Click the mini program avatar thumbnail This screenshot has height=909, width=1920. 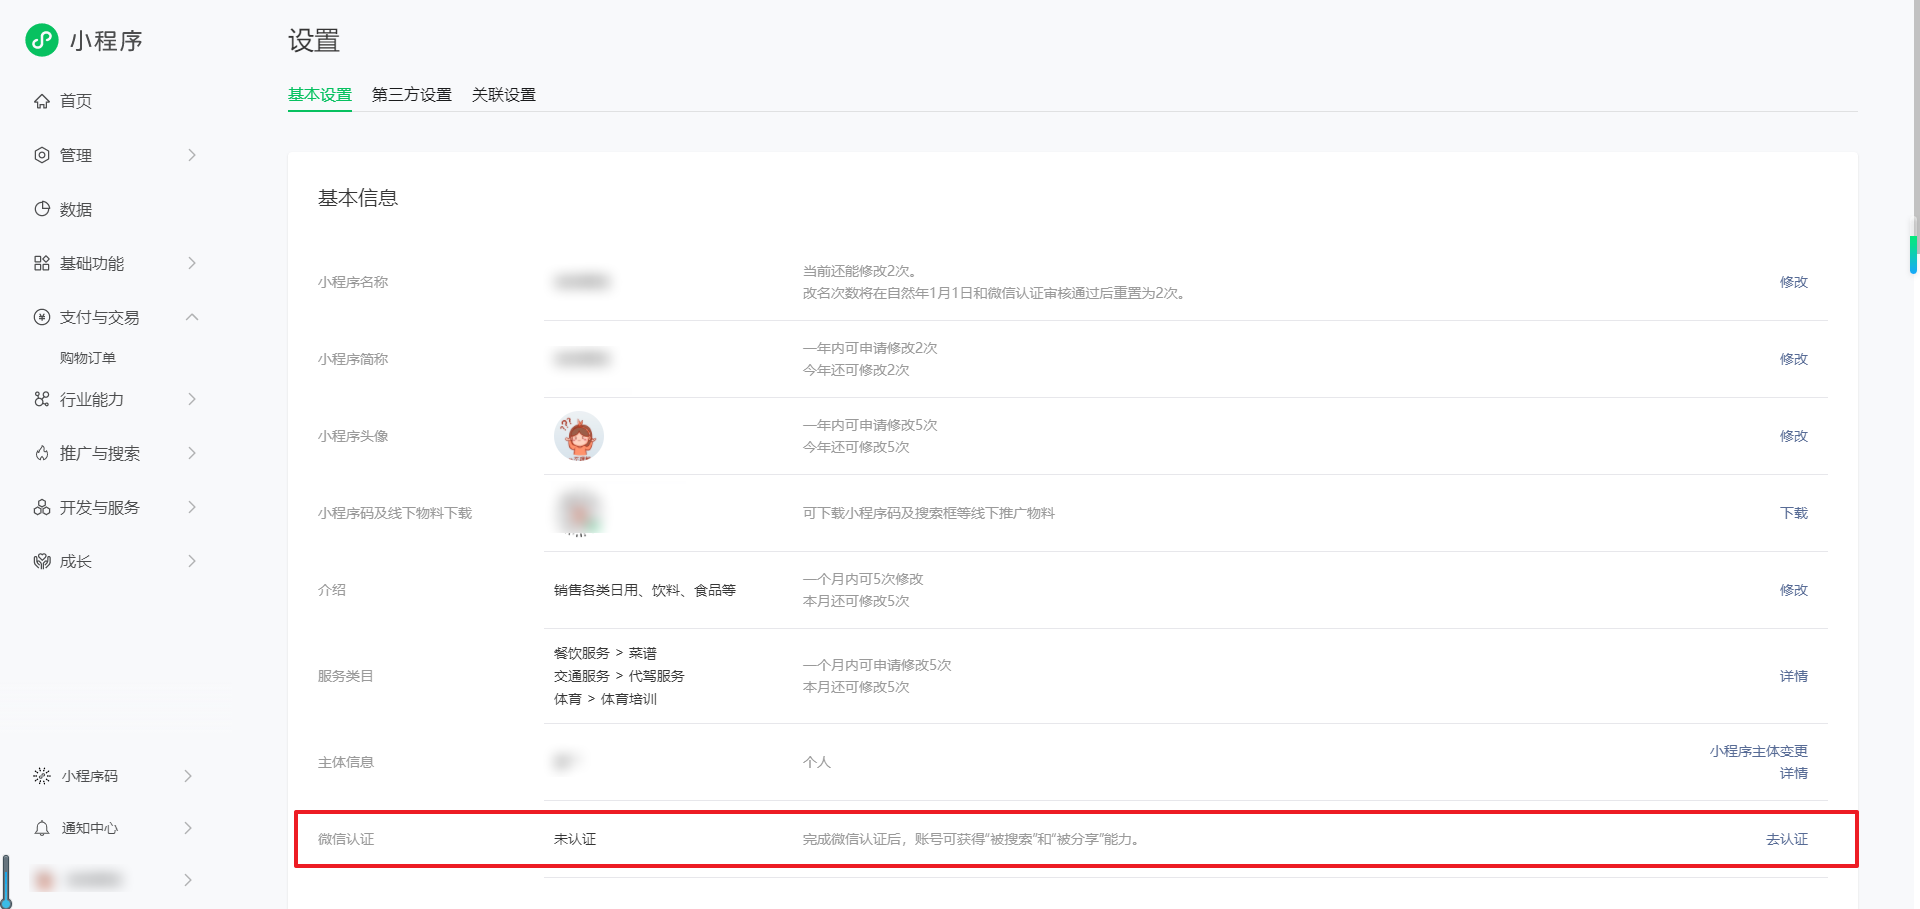[579, 436]
